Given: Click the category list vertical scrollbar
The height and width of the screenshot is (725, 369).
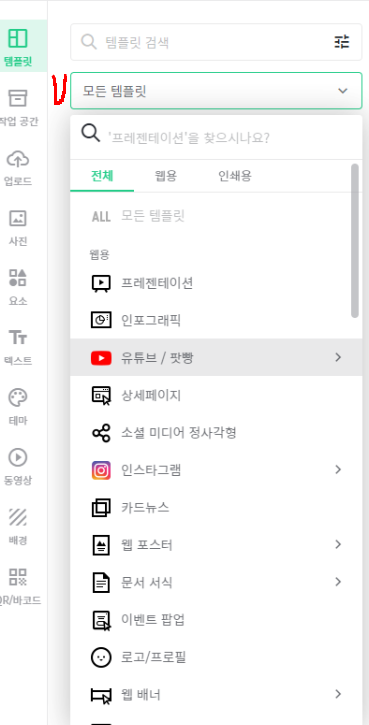Looking at the screenshot, I should pos(355,240).
